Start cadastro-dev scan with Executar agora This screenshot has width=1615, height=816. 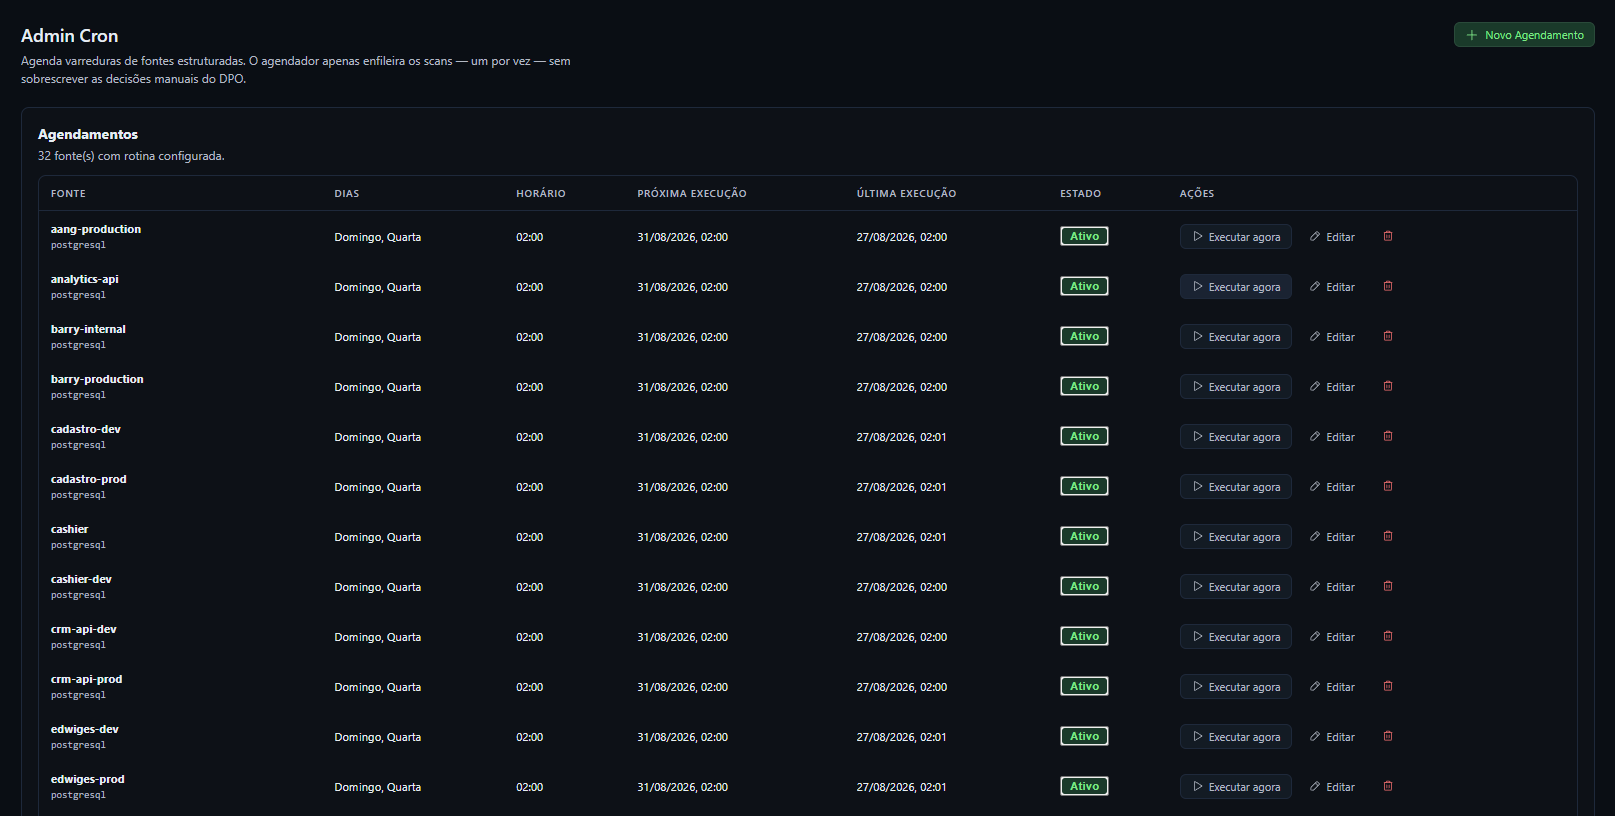click(1236, 437)
